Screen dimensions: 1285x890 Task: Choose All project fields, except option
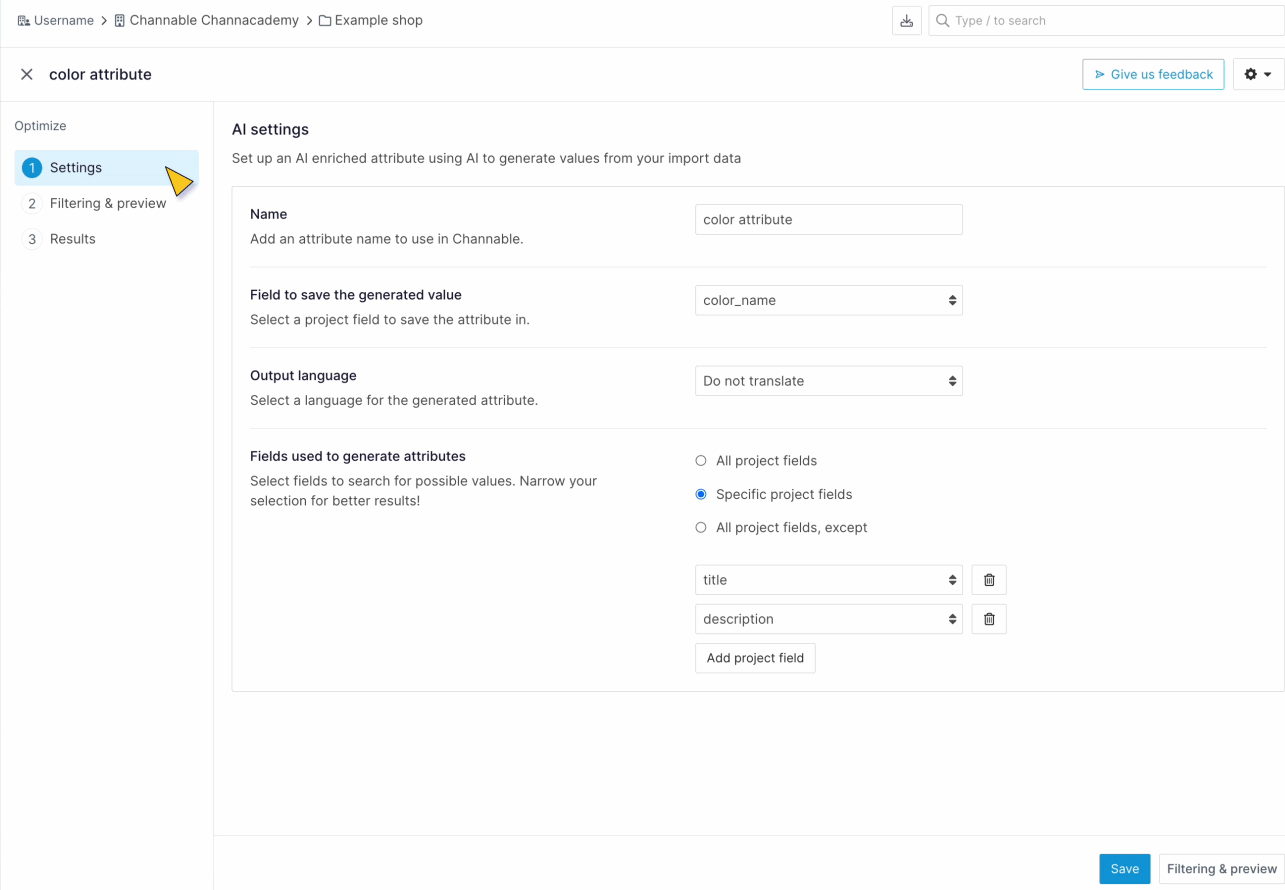(701, 527)
